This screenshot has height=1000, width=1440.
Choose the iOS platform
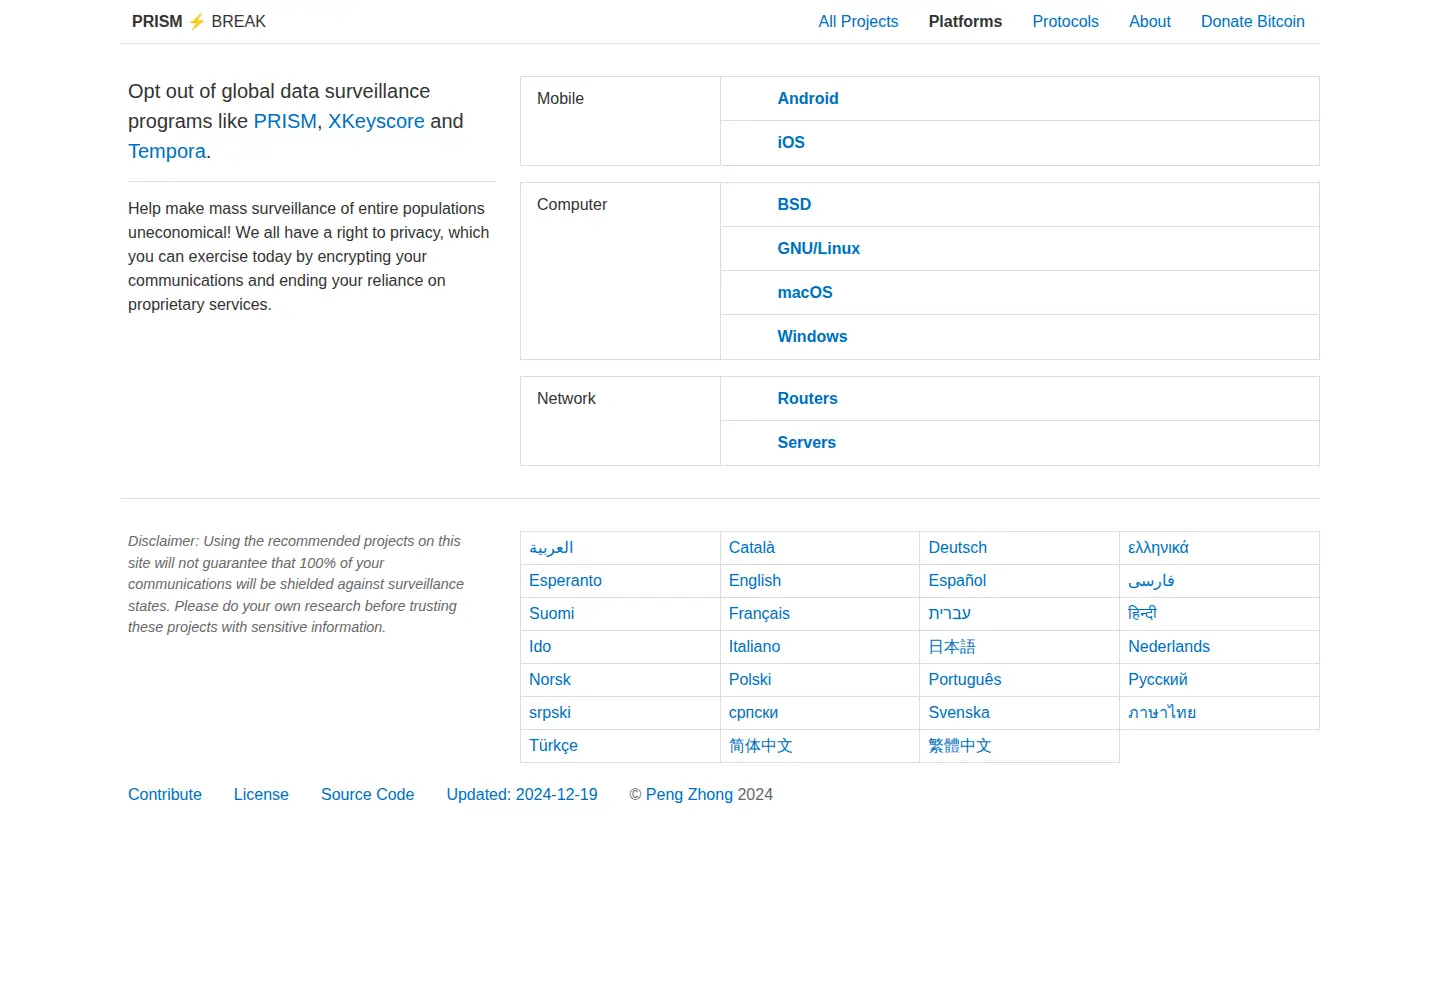coord(791,143)
